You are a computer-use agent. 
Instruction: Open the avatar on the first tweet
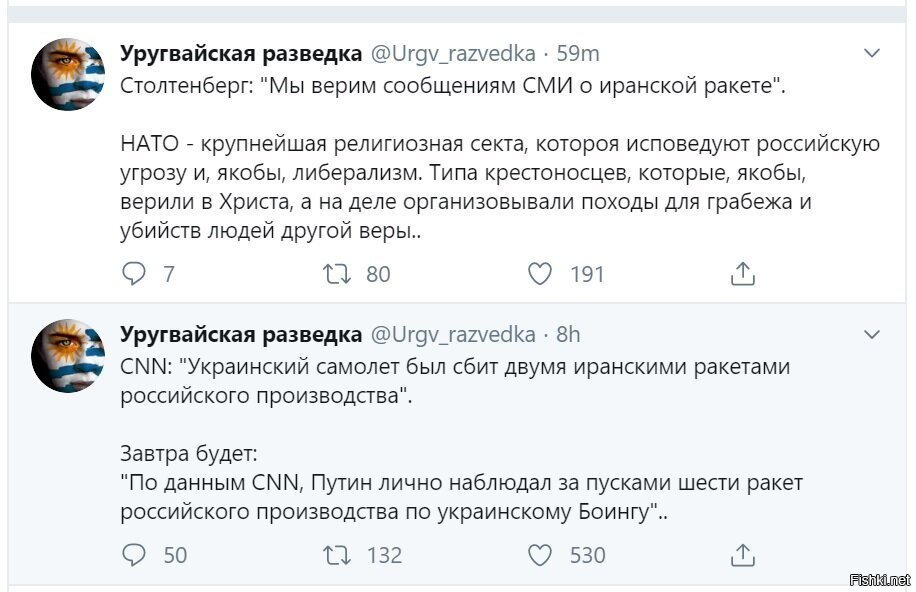click(68, 74)
